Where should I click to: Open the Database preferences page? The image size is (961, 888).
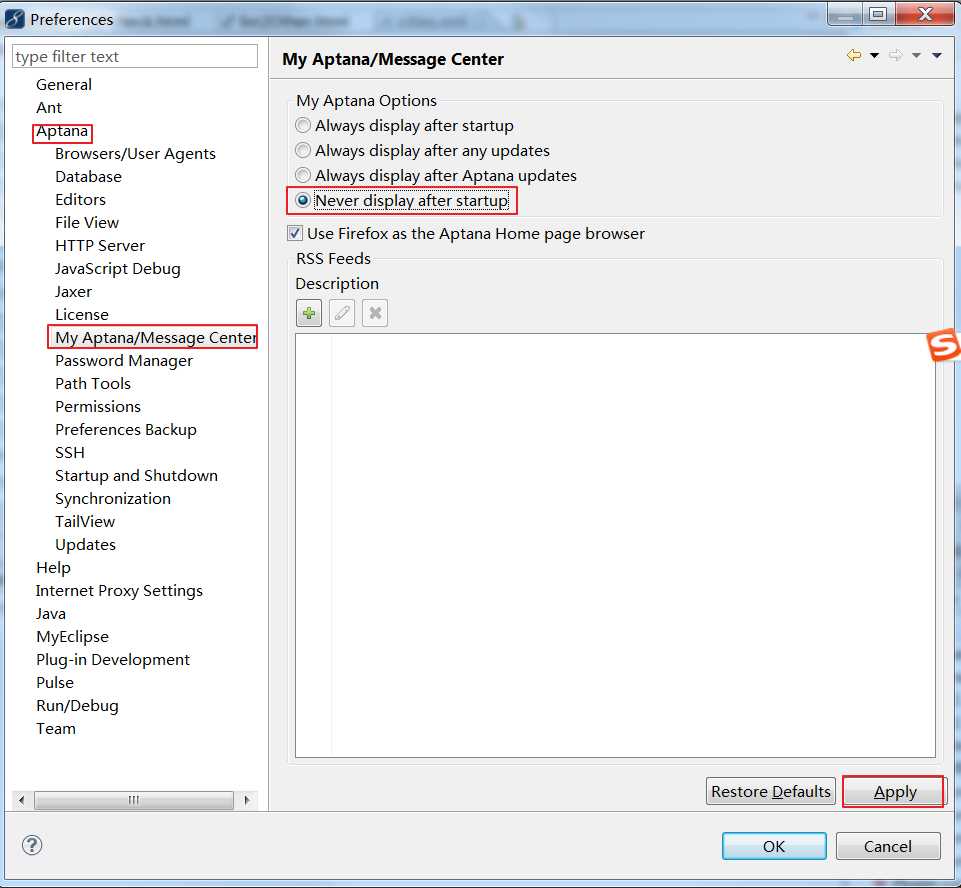coord(88,177)
